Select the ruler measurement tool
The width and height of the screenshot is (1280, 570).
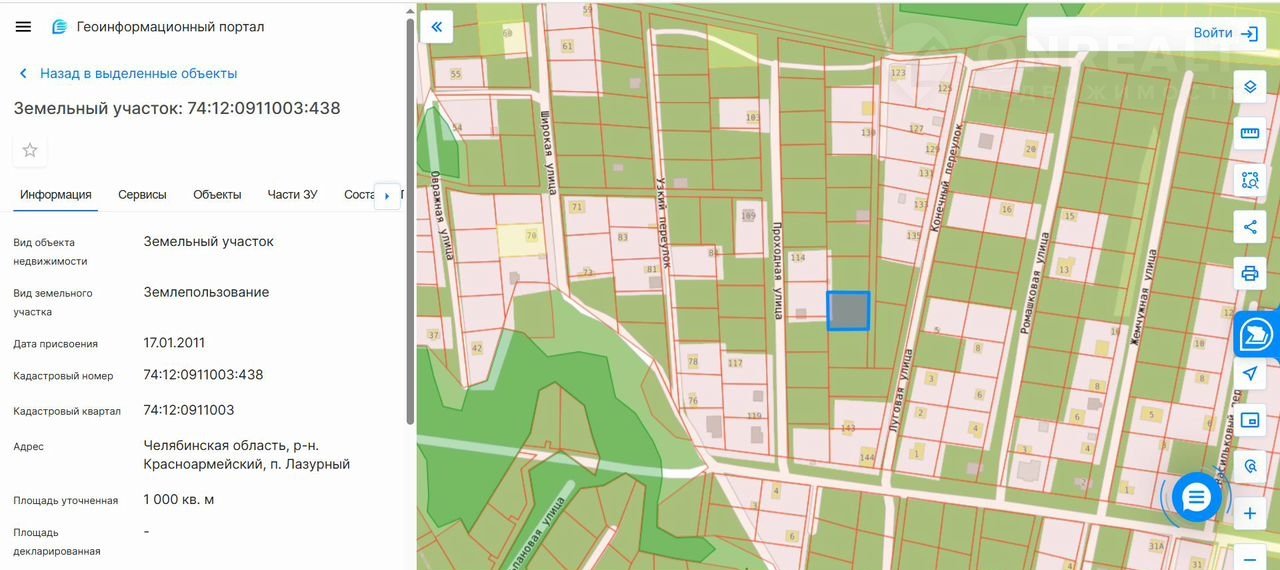point(1249,133)
